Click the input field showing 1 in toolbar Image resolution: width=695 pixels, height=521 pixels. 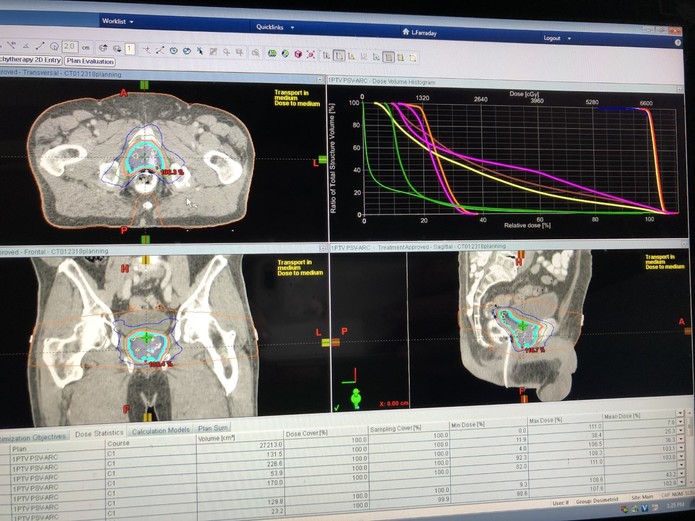(x=130, y=49)
